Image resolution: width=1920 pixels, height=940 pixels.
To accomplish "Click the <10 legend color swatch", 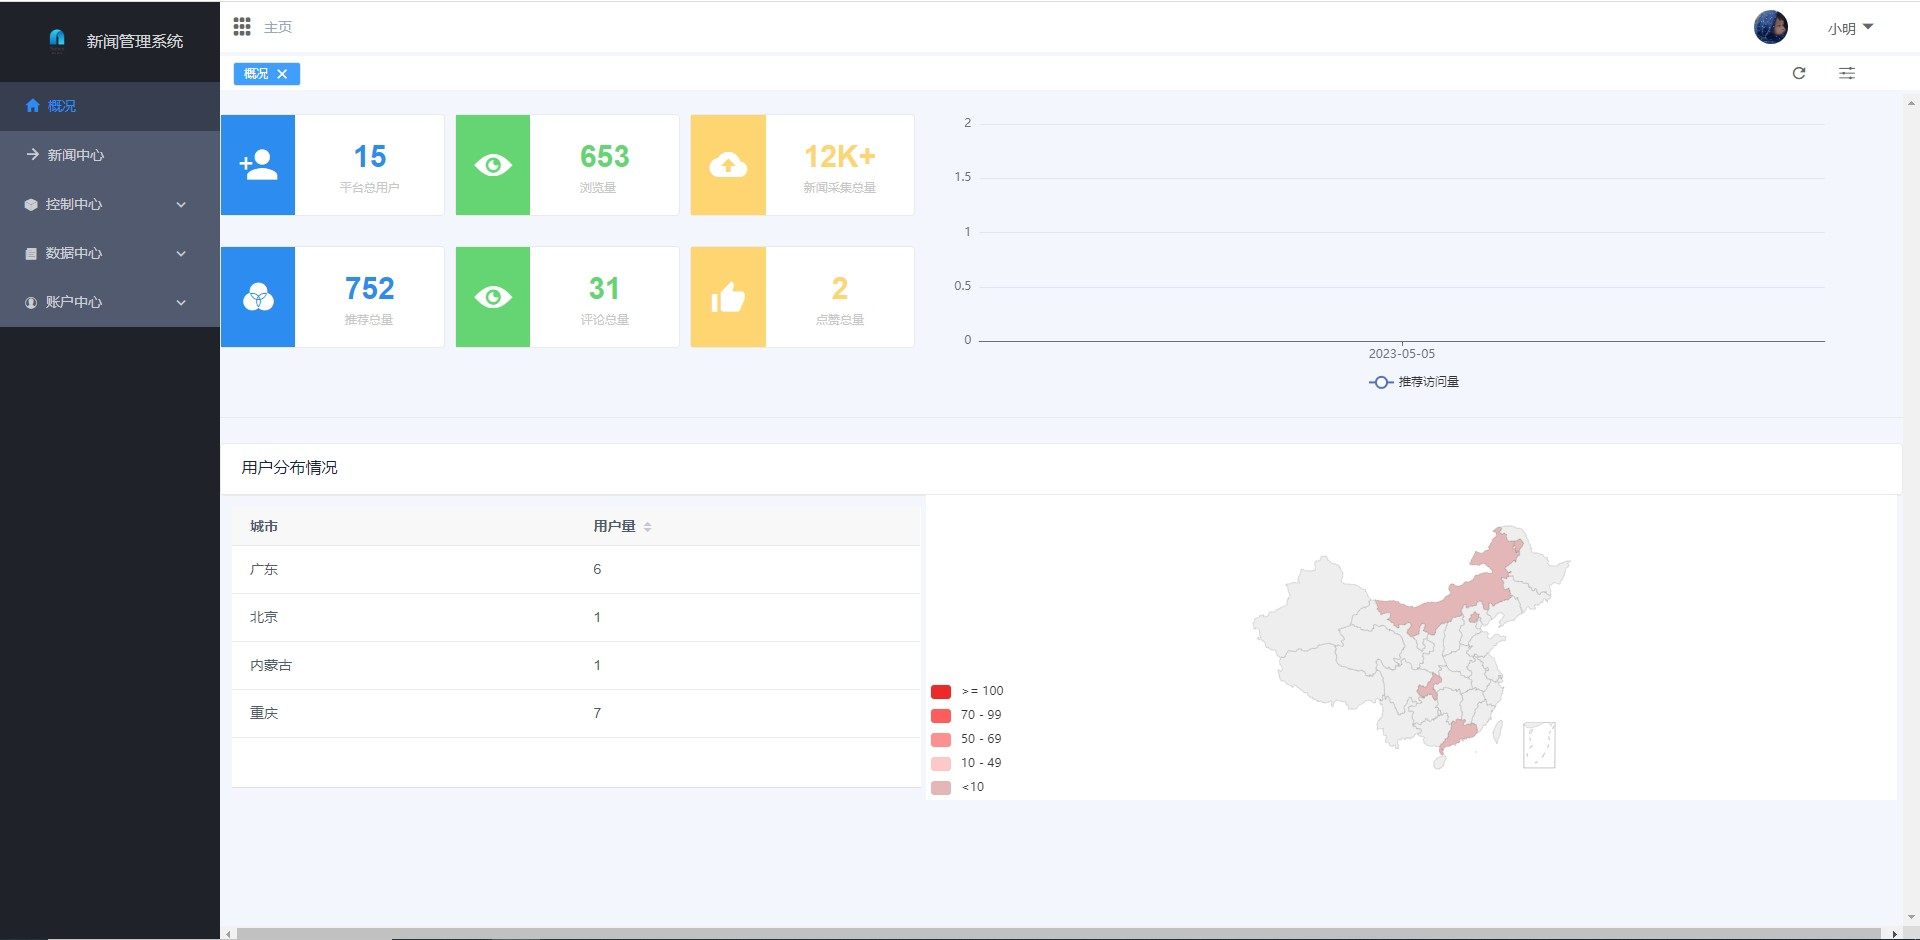I will [941, 788].
